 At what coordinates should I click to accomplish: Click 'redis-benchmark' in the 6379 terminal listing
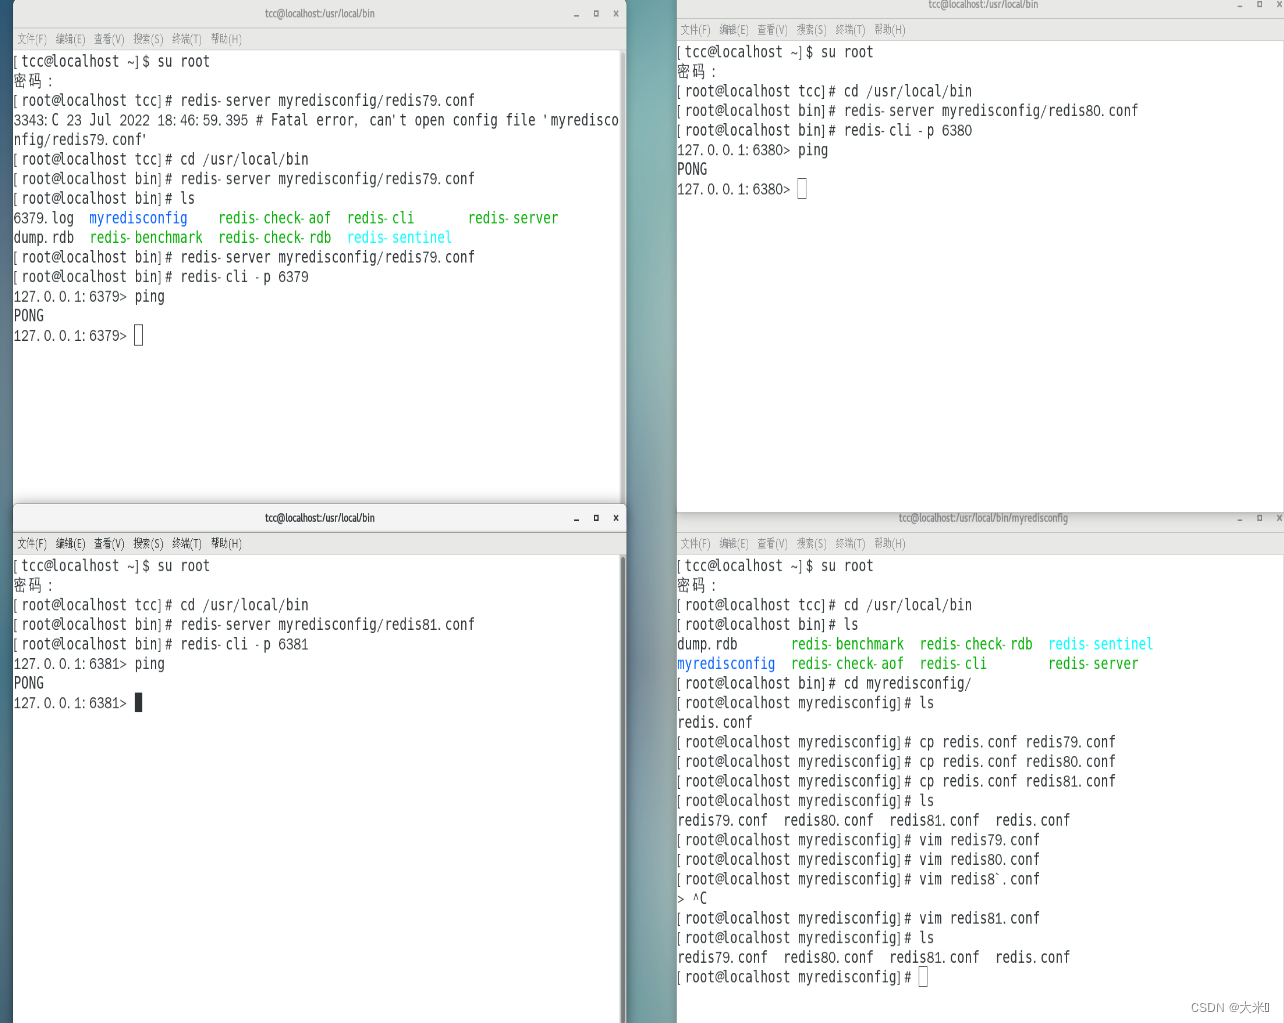coord(146,238)
